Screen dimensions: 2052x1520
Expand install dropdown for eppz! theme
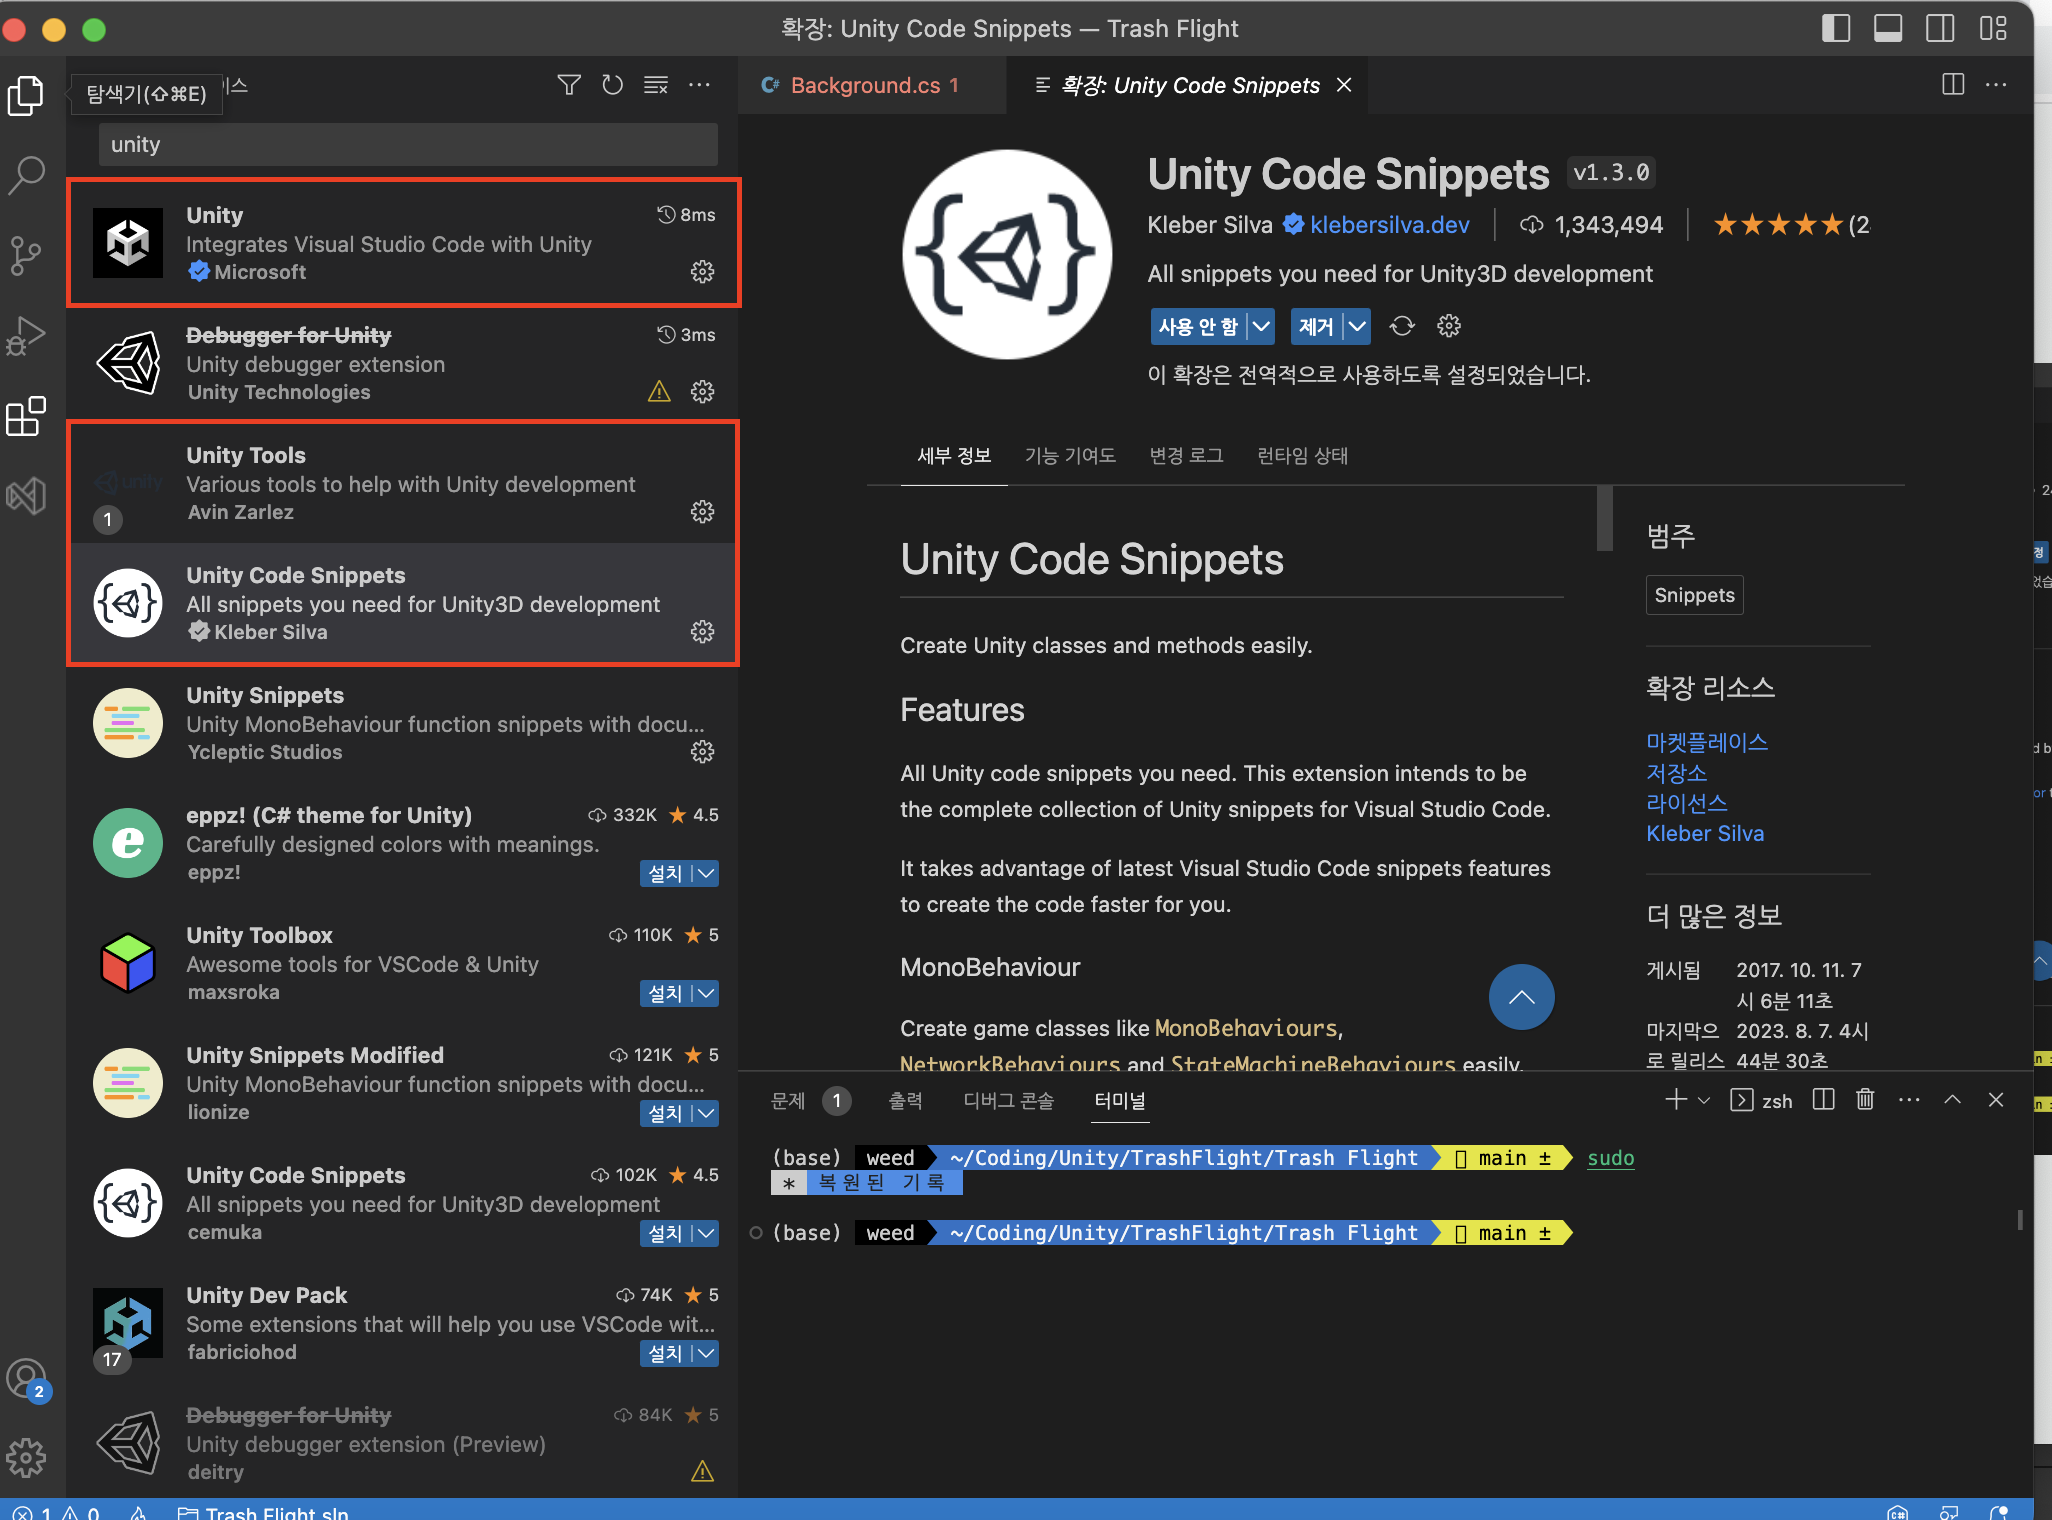706,873
